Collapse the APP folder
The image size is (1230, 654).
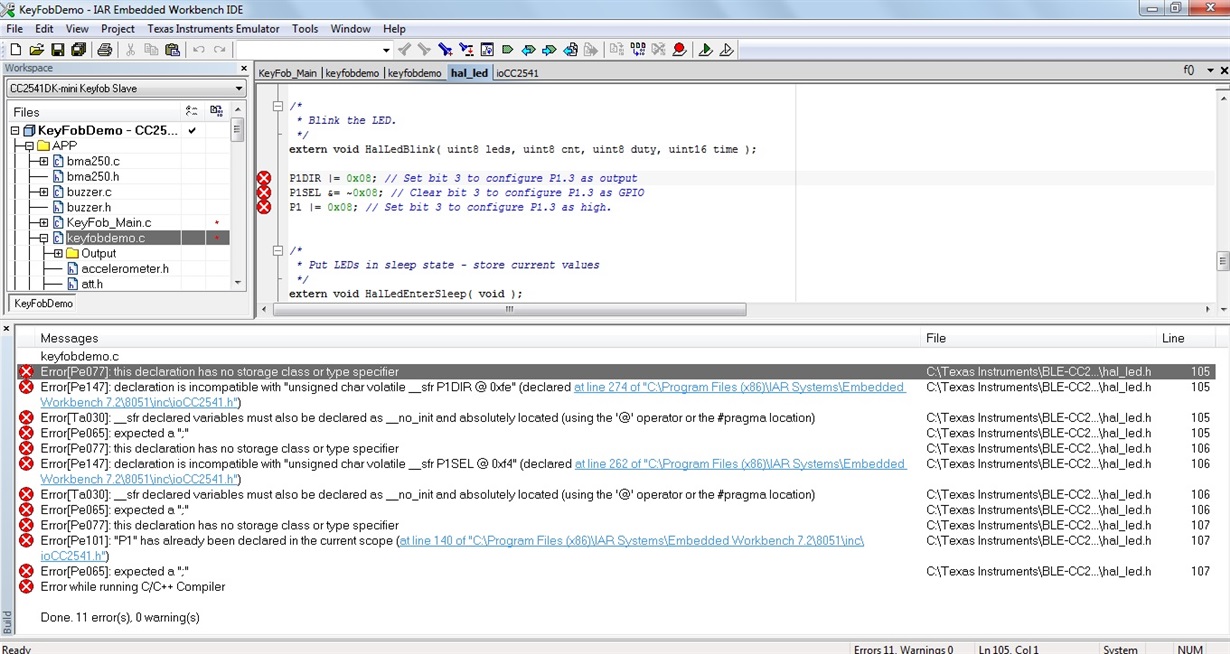coord(29,146)
